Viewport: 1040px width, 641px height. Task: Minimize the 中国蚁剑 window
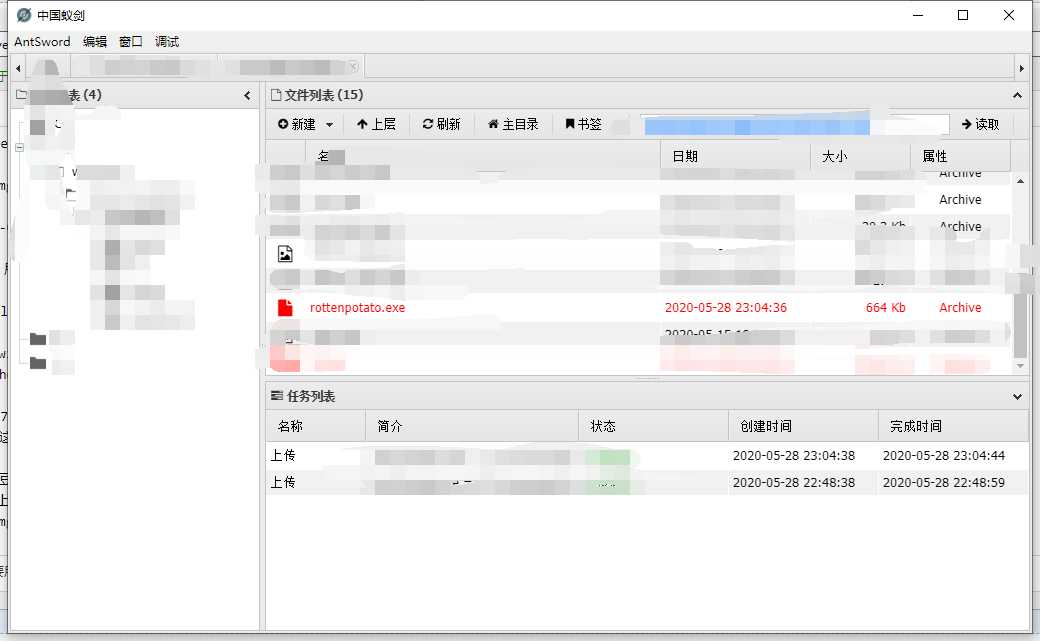(x=918, y=15)
